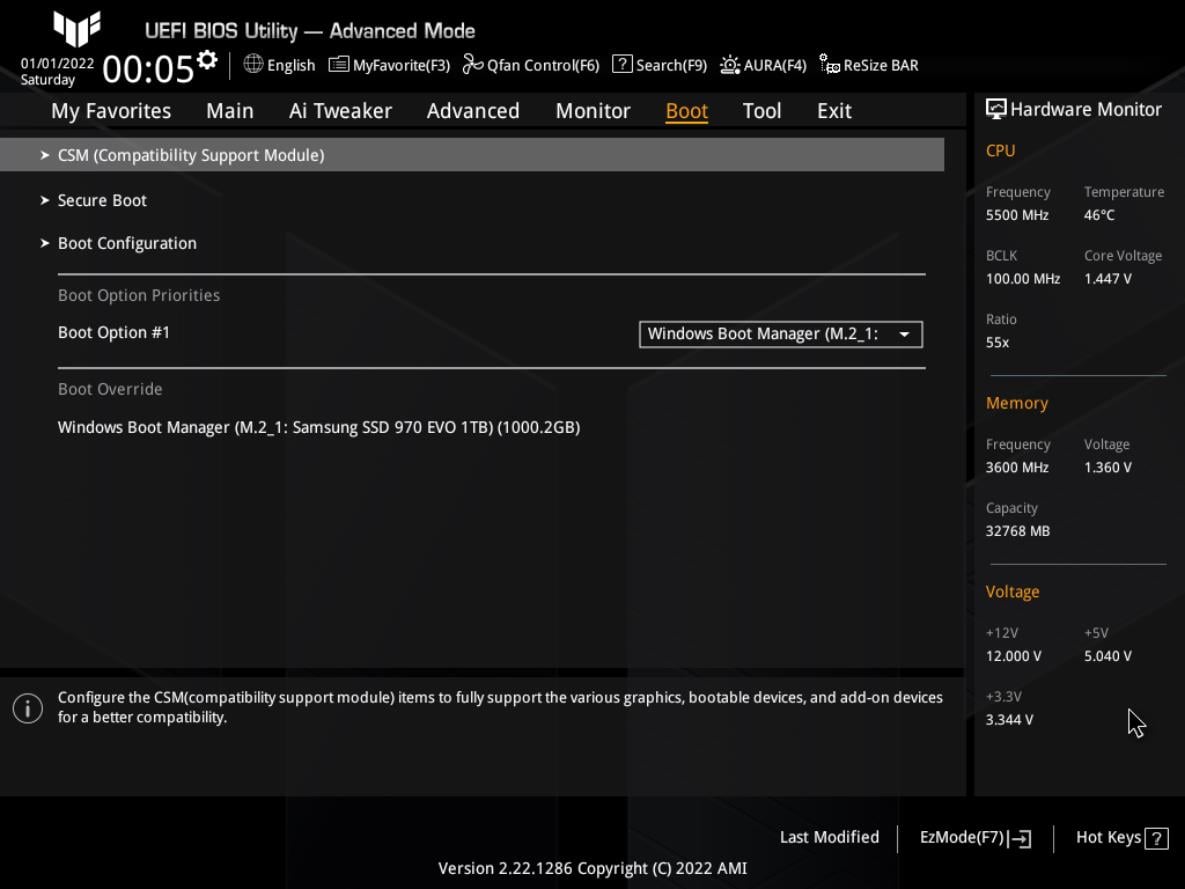Go to the Ai Tweaker tab
Screen dimensions: 1185x889
[x=340, y=111]
